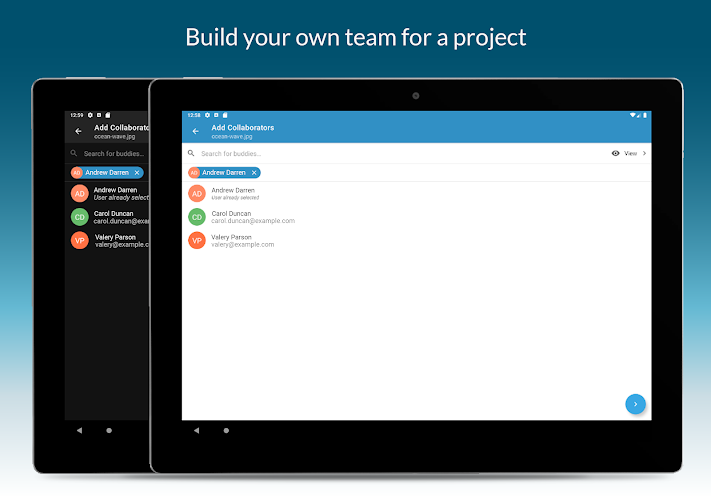Click settings gear in light tablet status bar
Viewport: 711px width, 500px height.
207,115
